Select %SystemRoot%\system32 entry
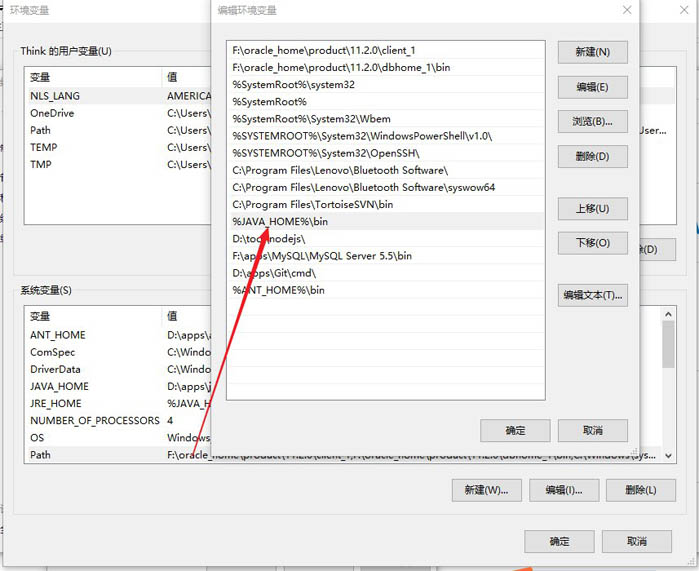The height and width of the screenshot is (571, 699). pyautogui.click(x=386, y=85)
